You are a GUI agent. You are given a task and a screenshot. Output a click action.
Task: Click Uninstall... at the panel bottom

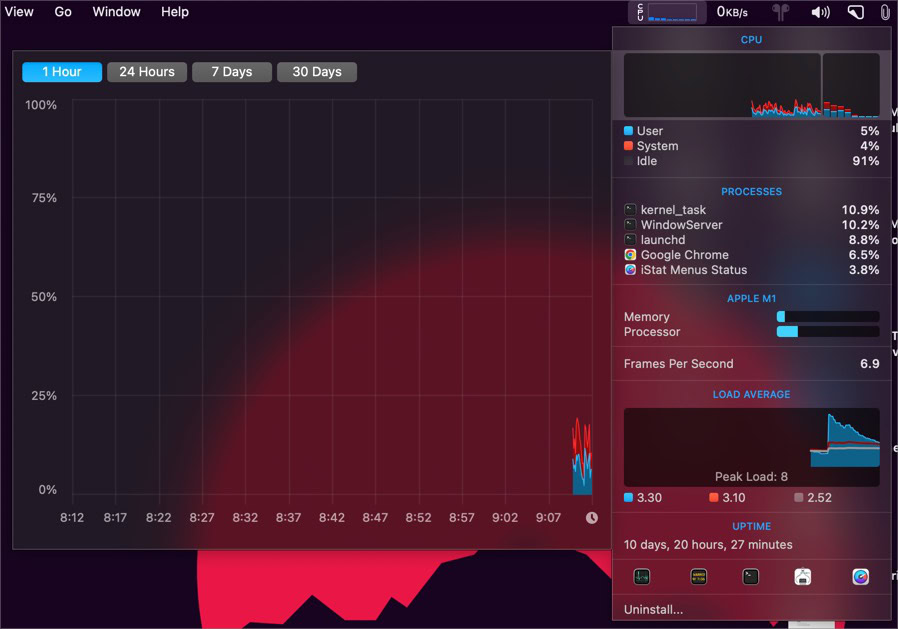pos(653,610)
